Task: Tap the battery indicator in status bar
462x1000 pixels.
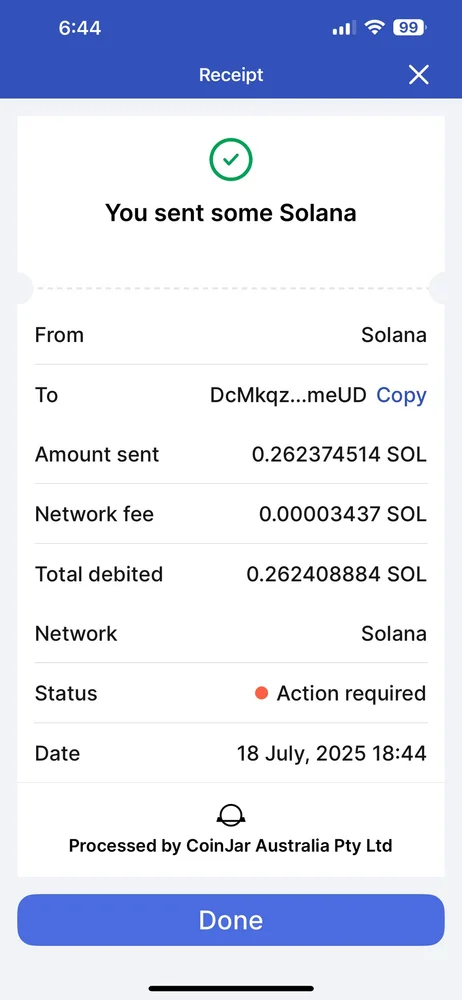Action: pos(410,27)
